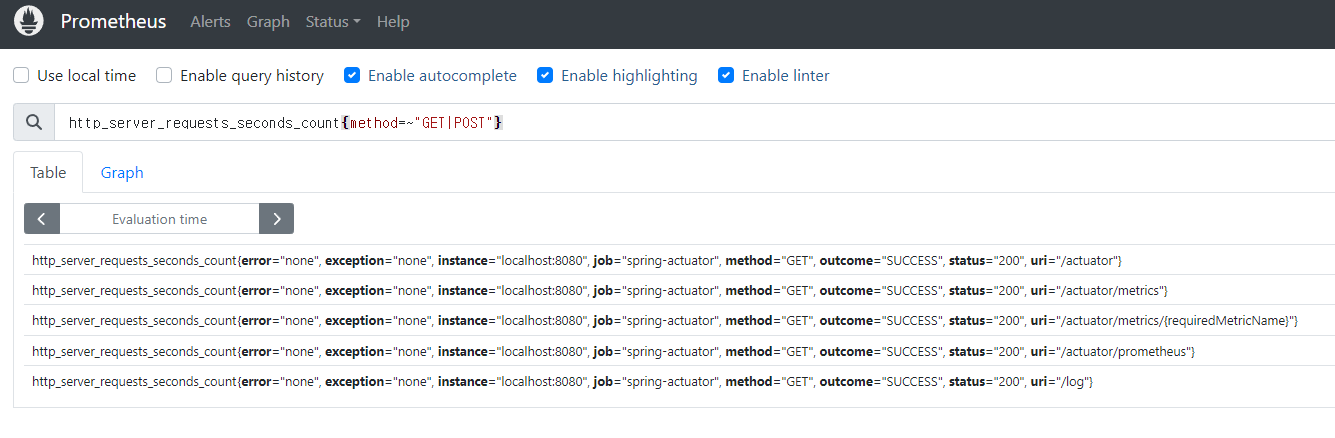Click the Evaluation time input box

pyautogui.click(x=159, y=219)
